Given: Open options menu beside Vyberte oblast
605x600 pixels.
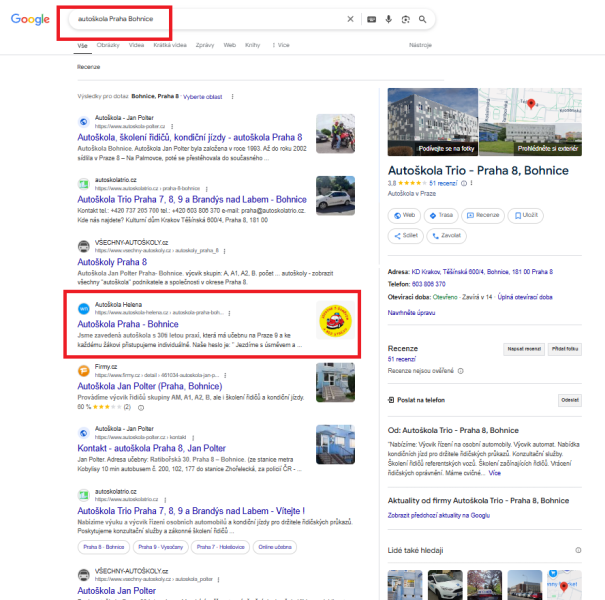Looking at the screenshot, I should 232,97.
